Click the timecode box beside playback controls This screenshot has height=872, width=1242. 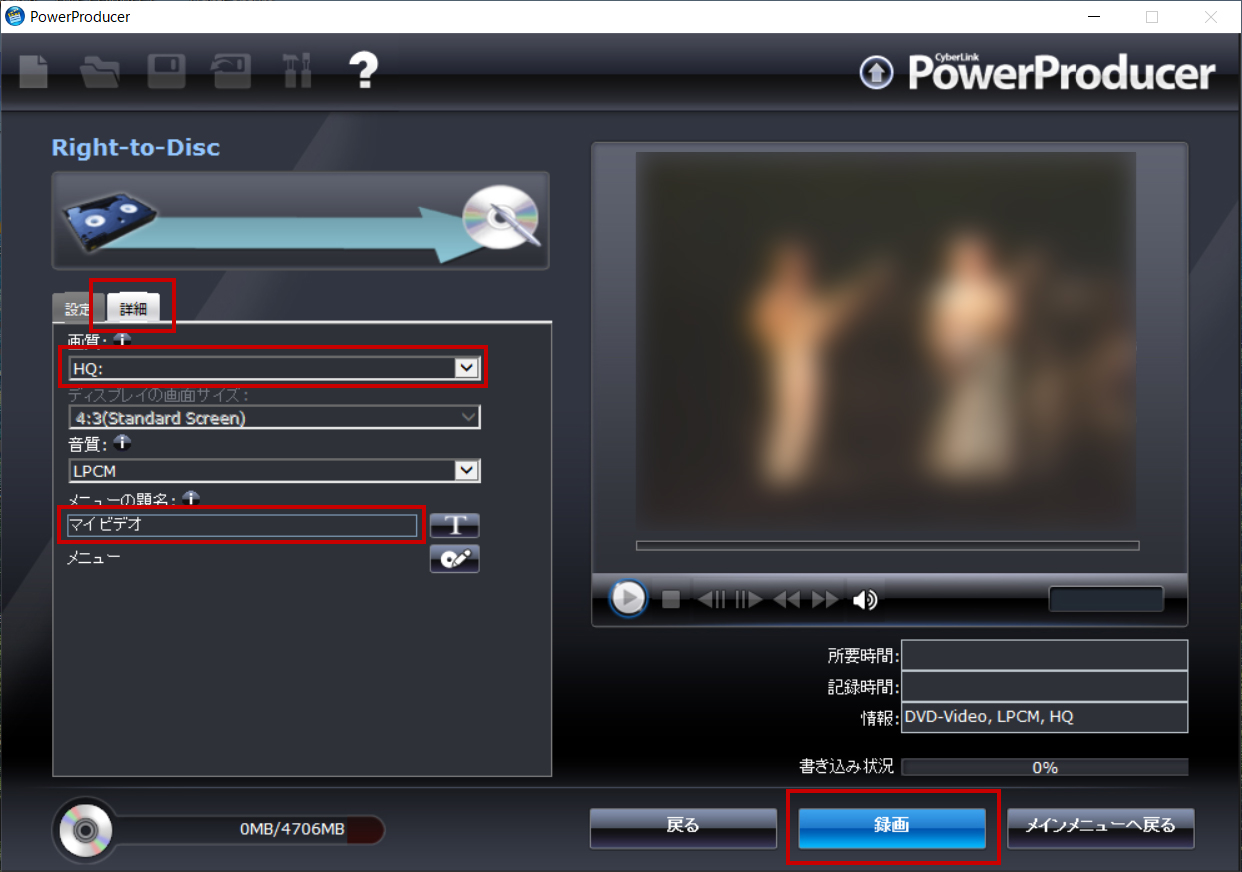click(1106, 599)
